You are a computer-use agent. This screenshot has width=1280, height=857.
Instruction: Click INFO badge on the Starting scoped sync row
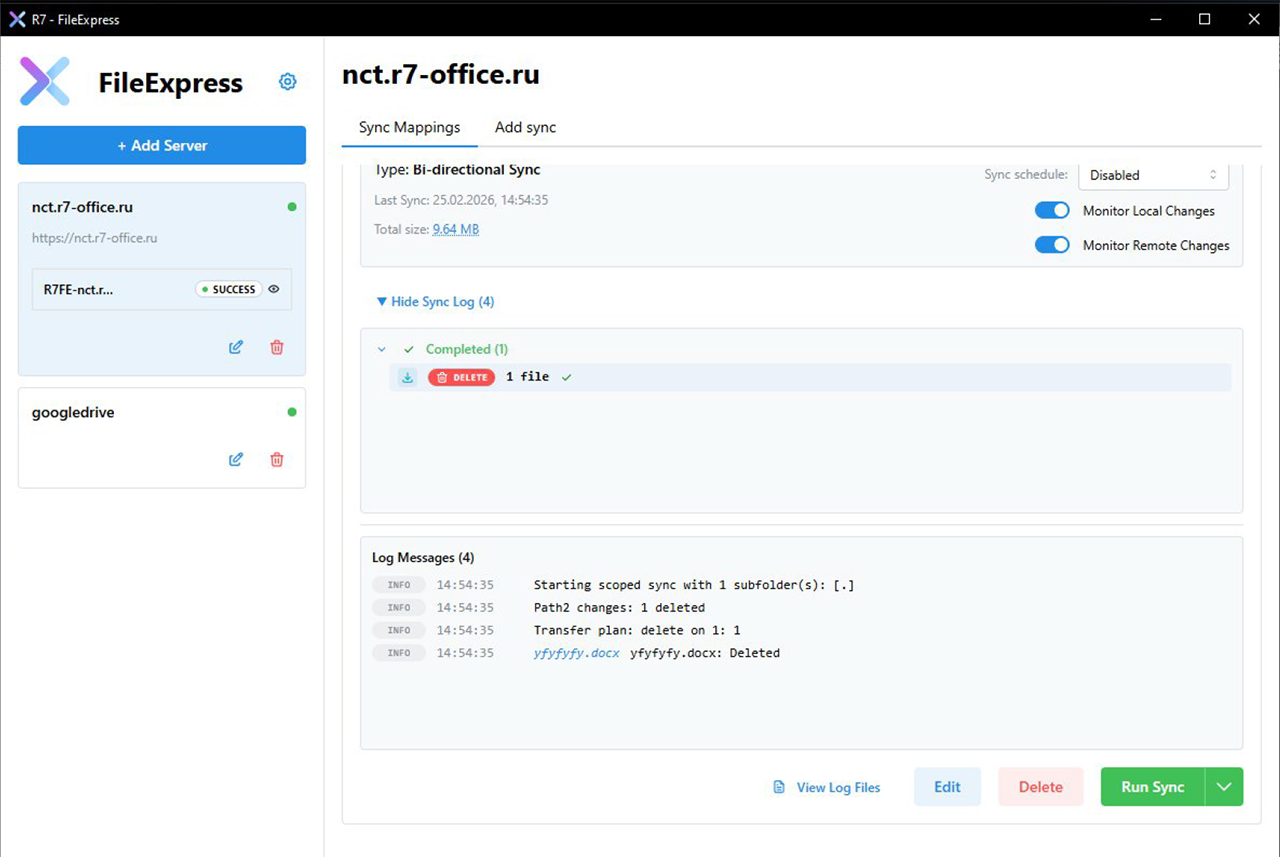coord(399,585)
